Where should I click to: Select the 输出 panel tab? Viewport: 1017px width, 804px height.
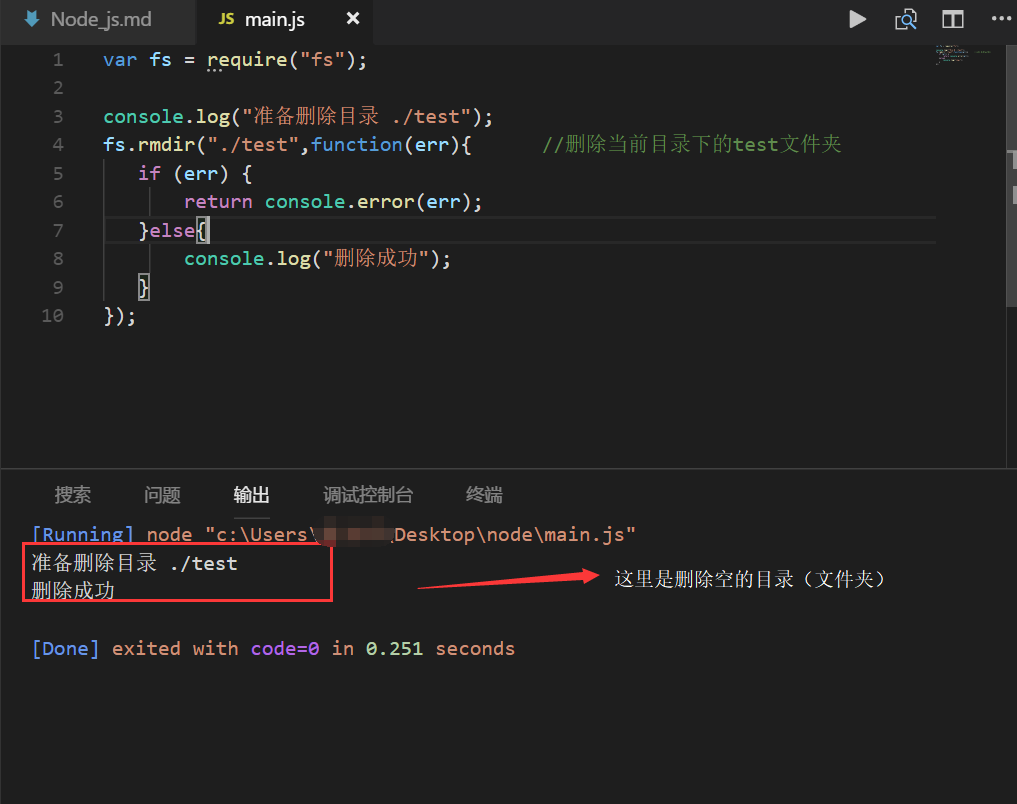click(x=251, y=495)
